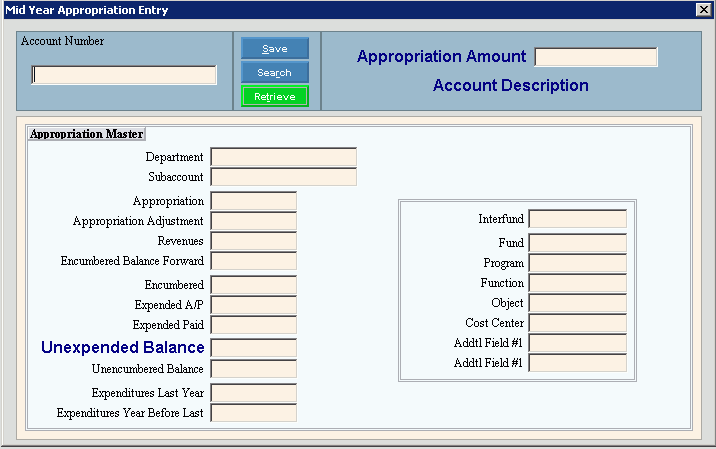Click the Function field
The image size is (716, 449).
578,283
